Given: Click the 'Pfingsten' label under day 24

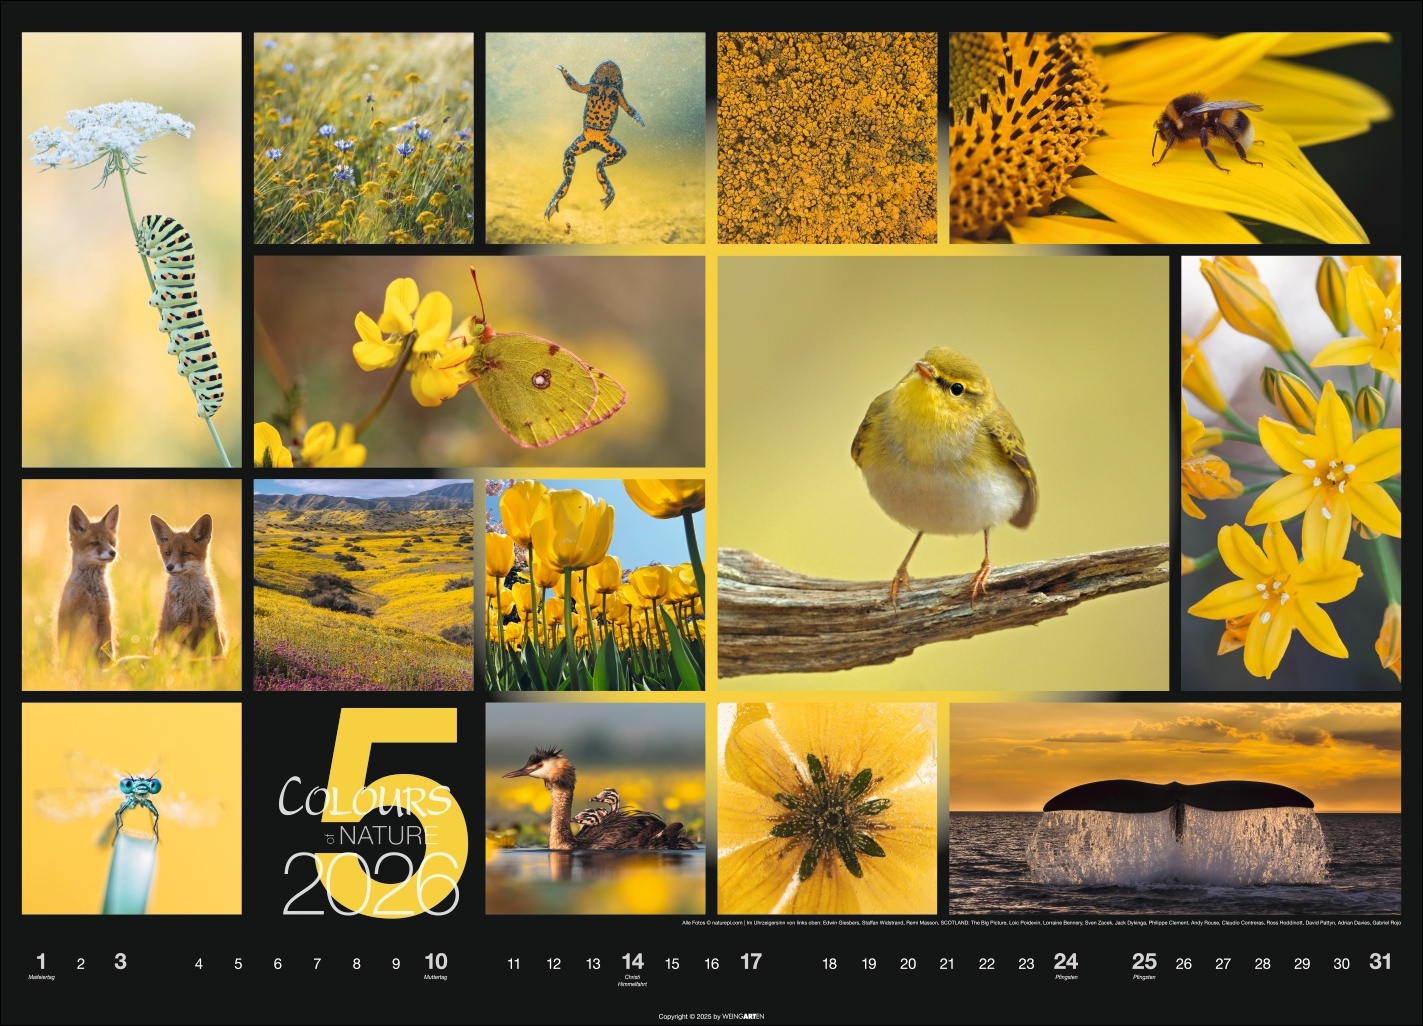Looking at the screenshot, I should point(1066,977).
